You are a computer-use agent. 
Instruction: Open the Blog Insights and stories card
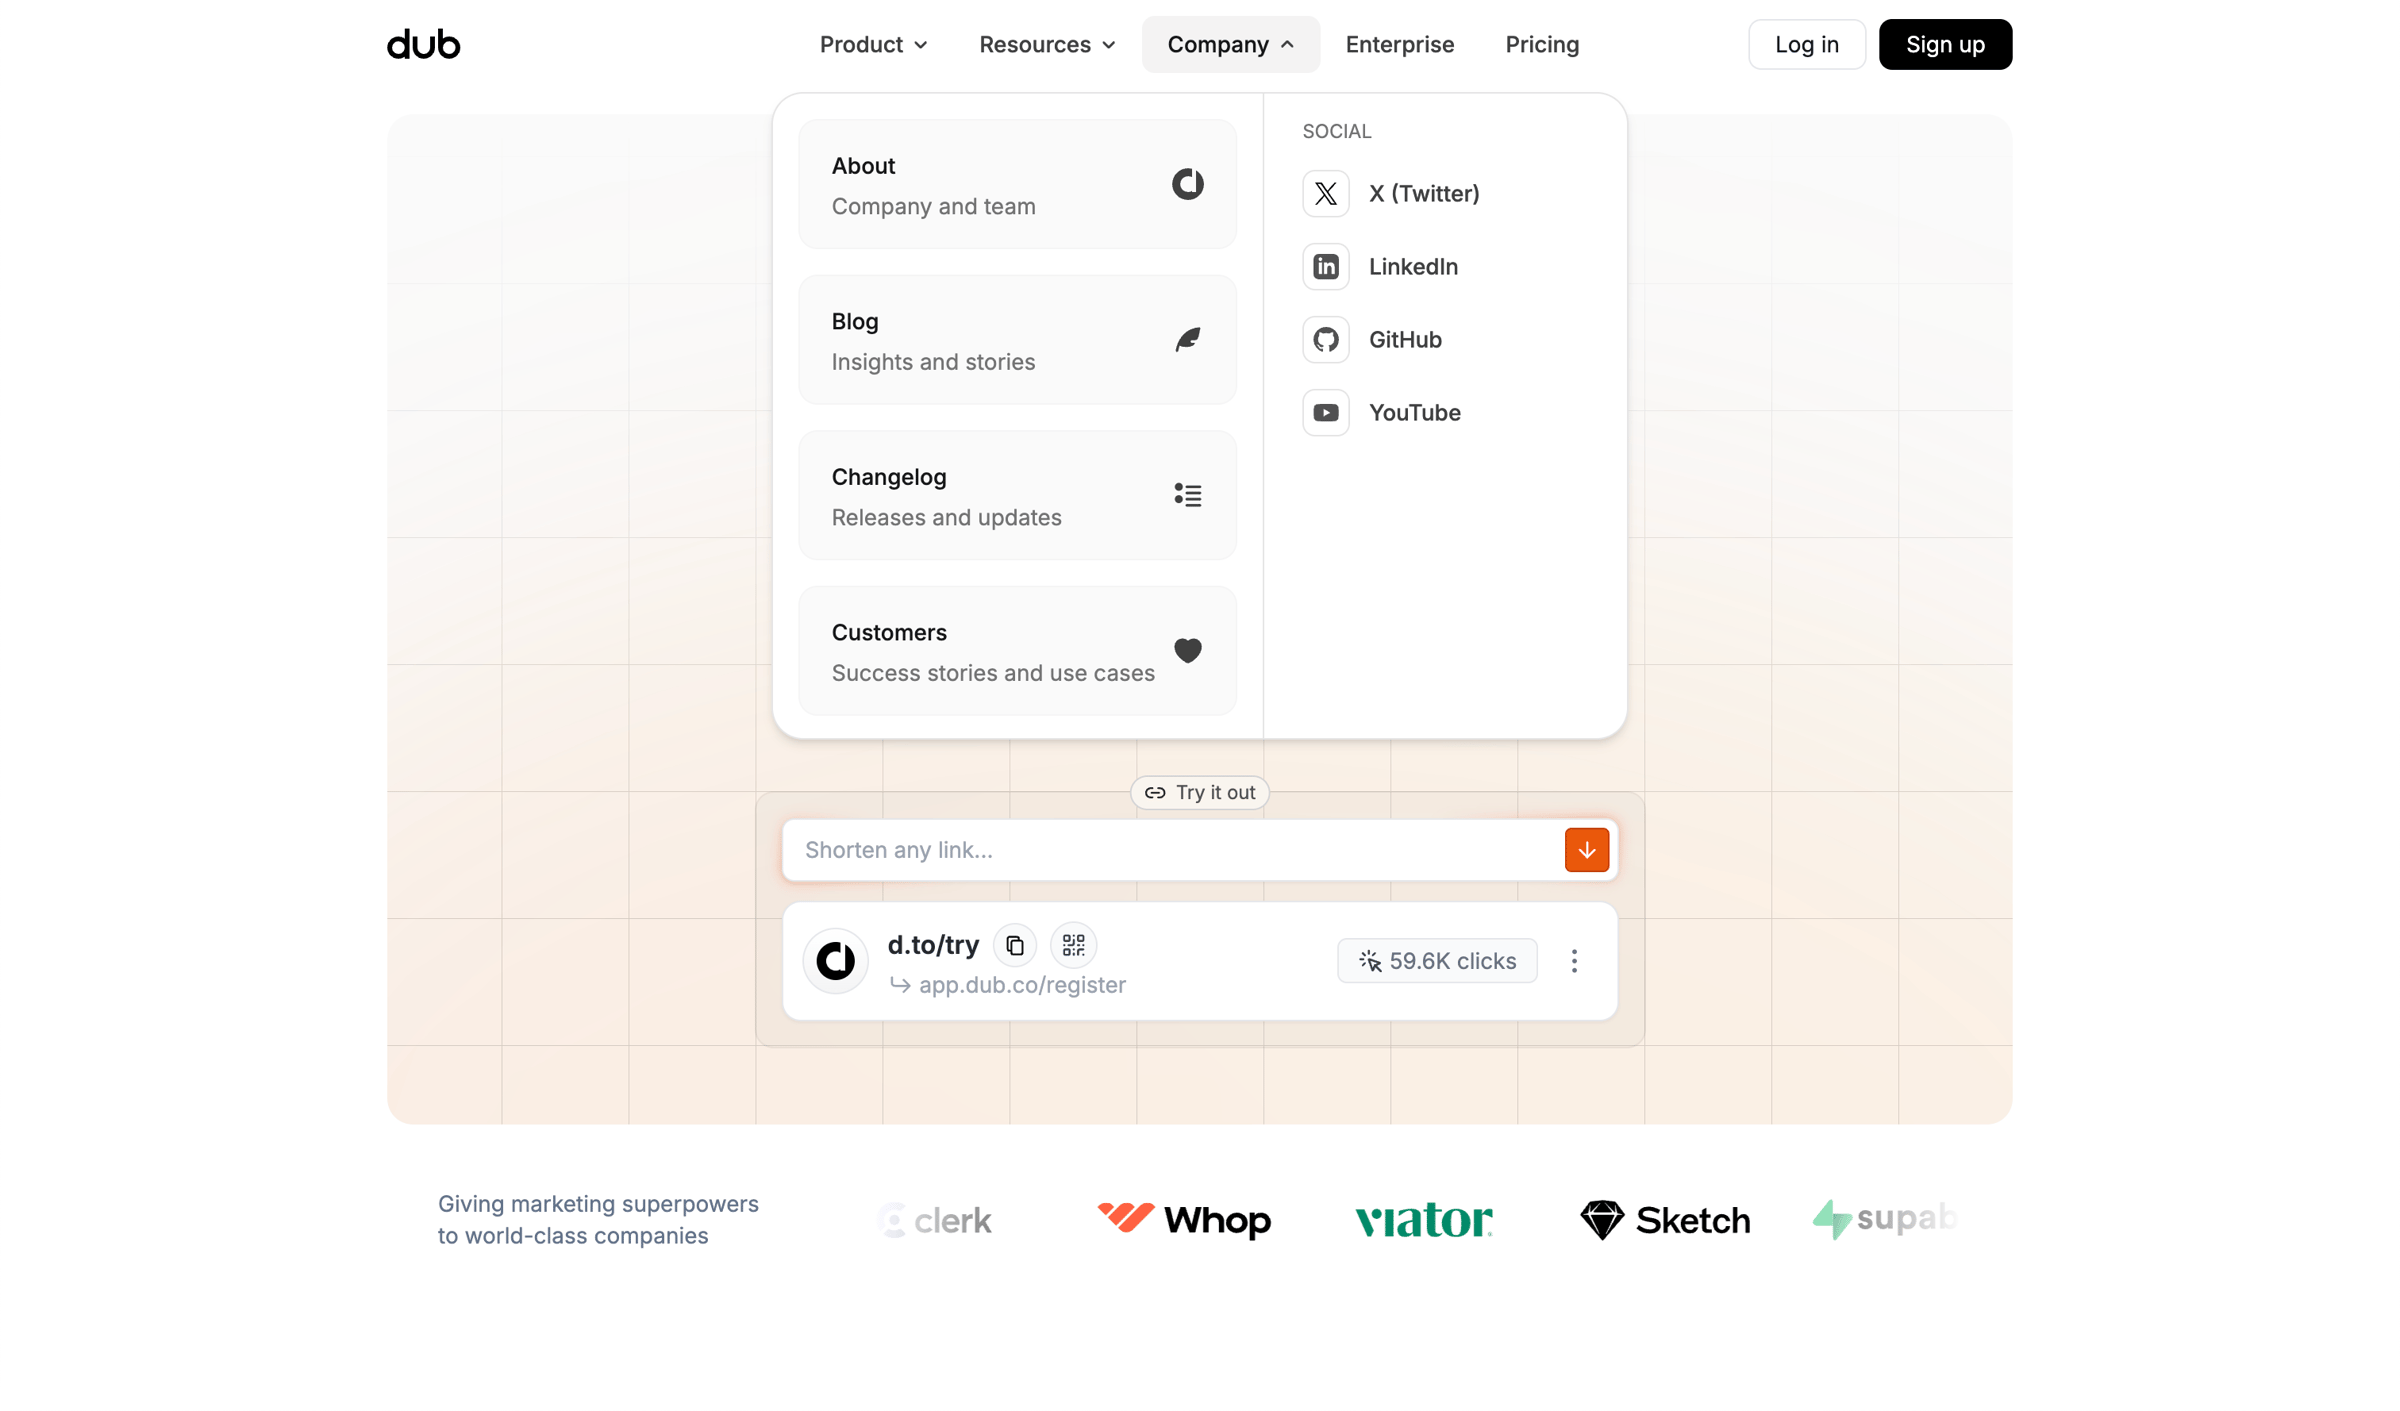pyautogui.click(x=1017, y=340)
